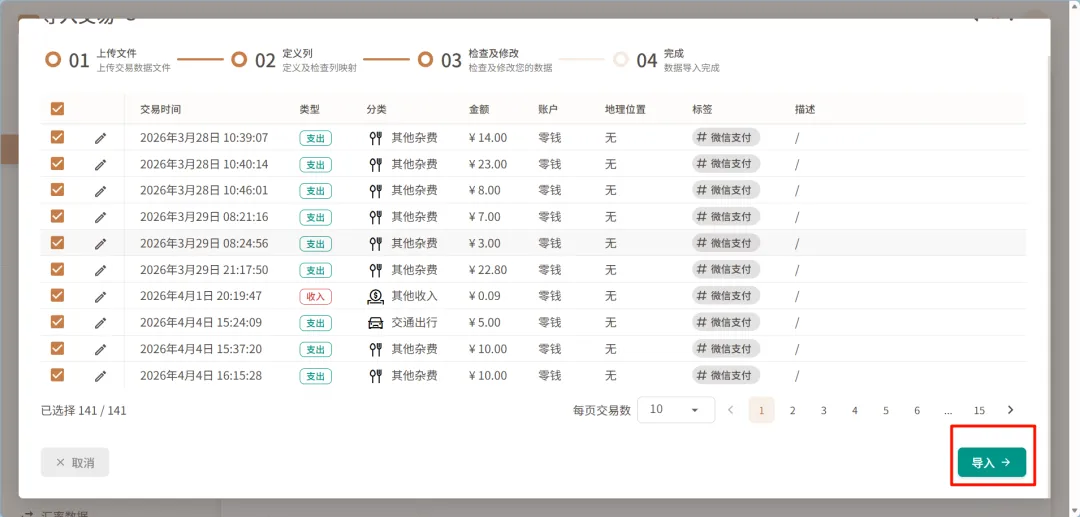Click the 导入 import button

click(992, 463)
